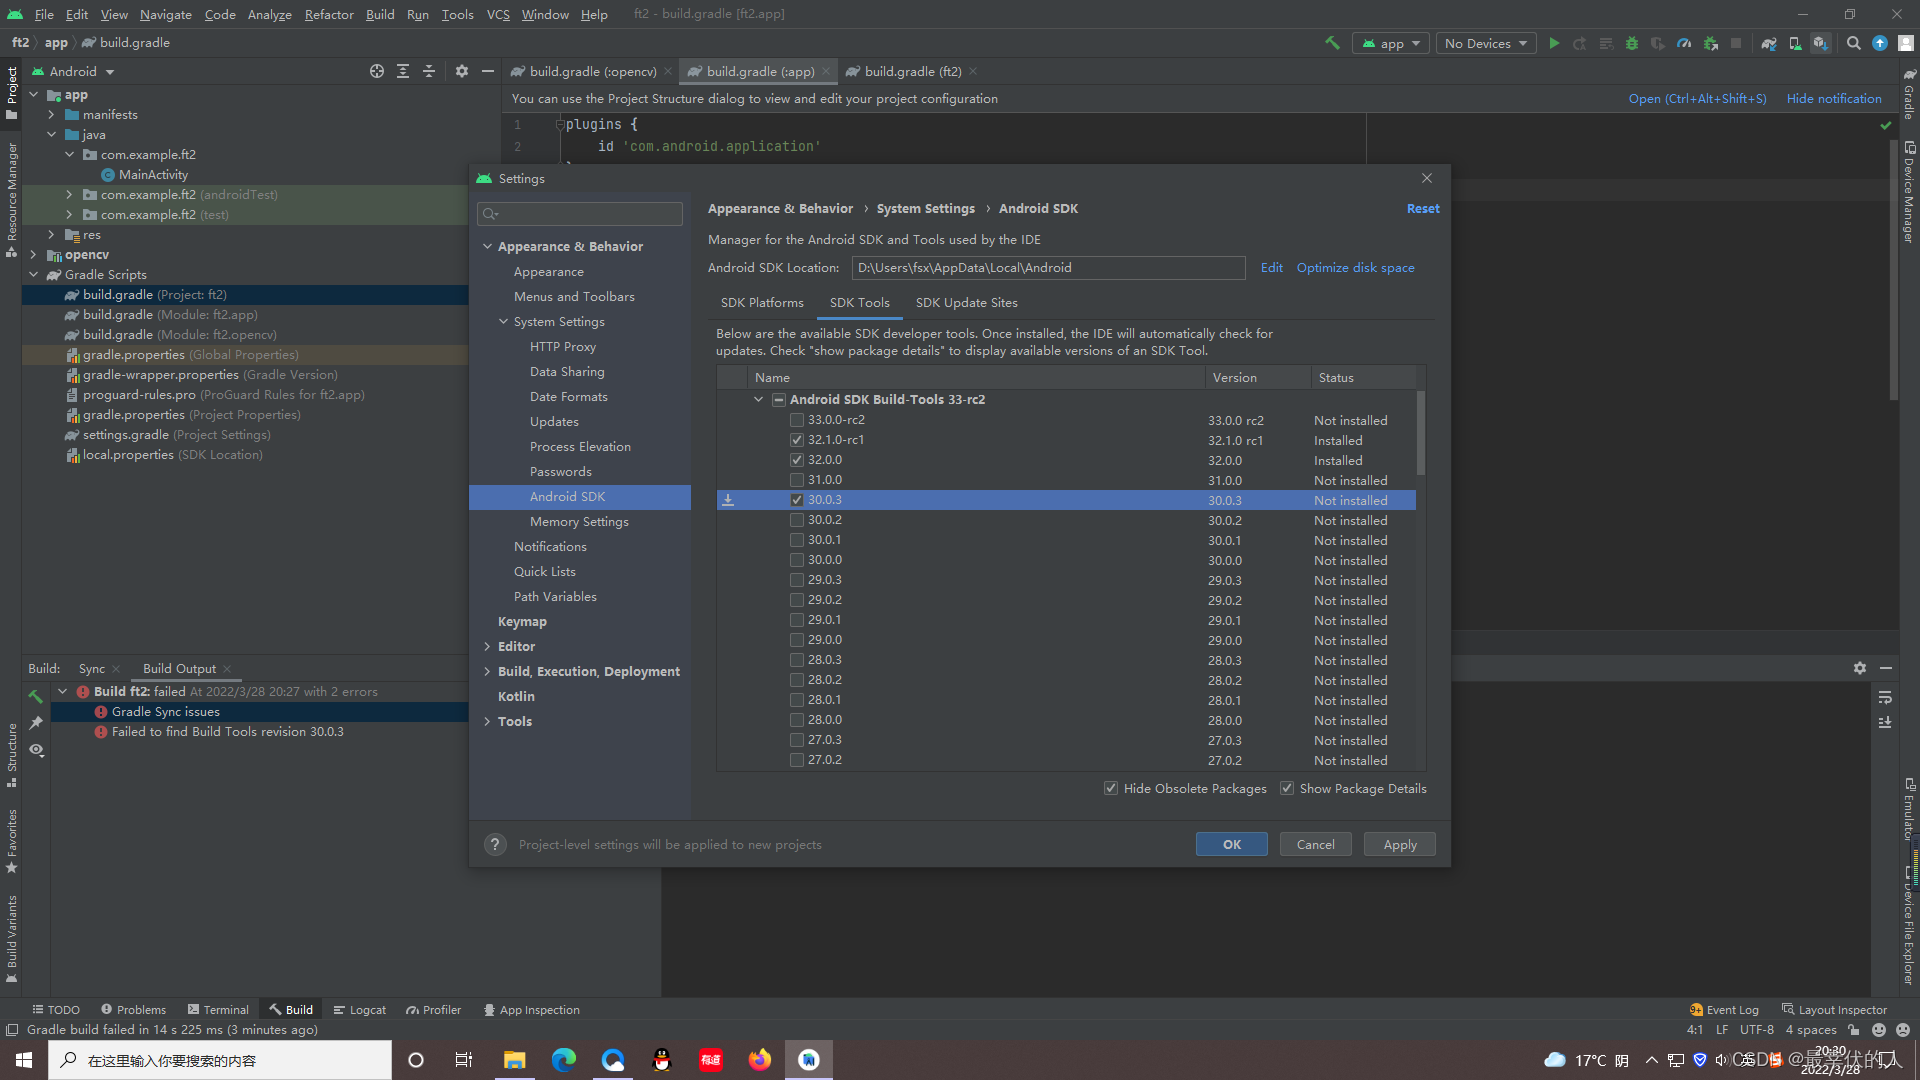The height and width of the screenshot is (1080, 1920).
Task: Open the No Devices dropdown
Action: (x=1486, y=43)
